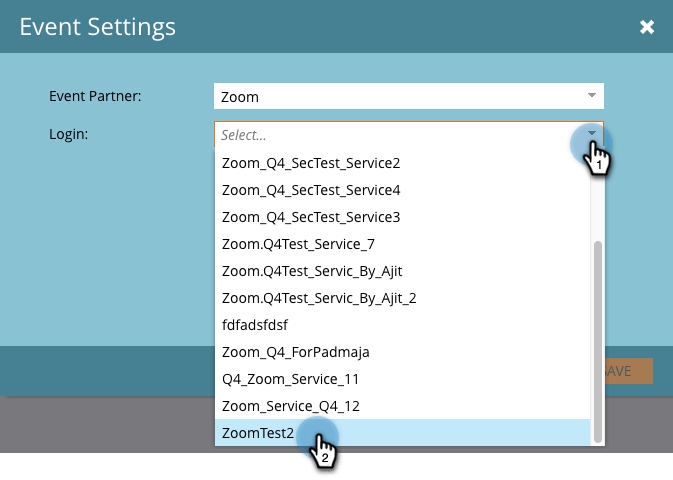Close the Event Settings dialog
The image size is (673, 480).
646,27
